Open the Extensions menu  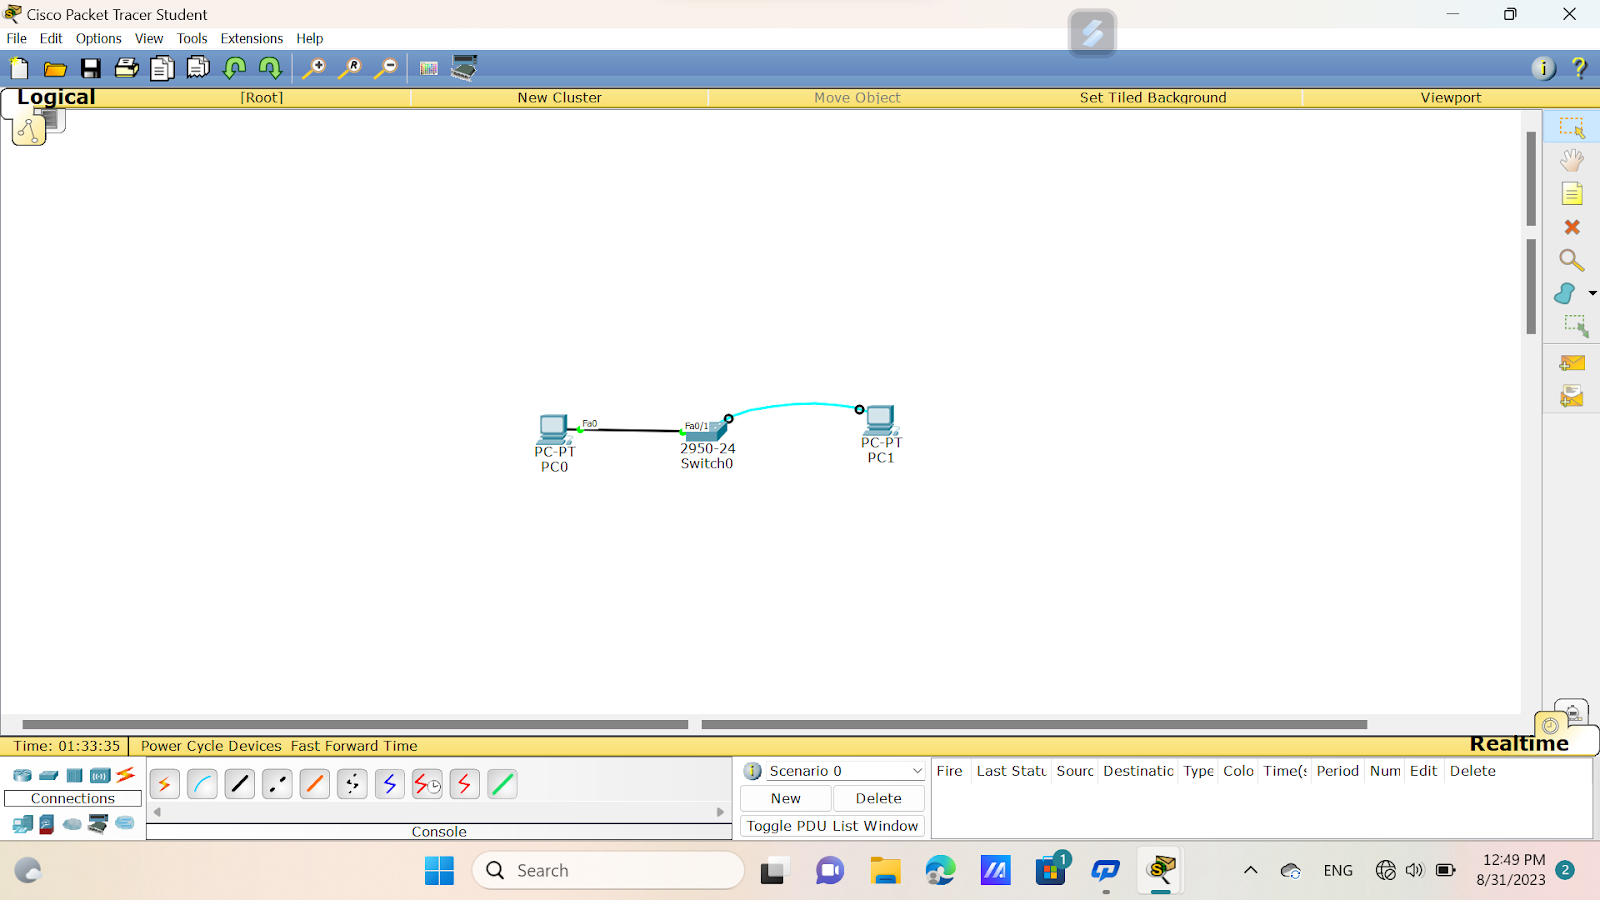[x=252, y=39]
